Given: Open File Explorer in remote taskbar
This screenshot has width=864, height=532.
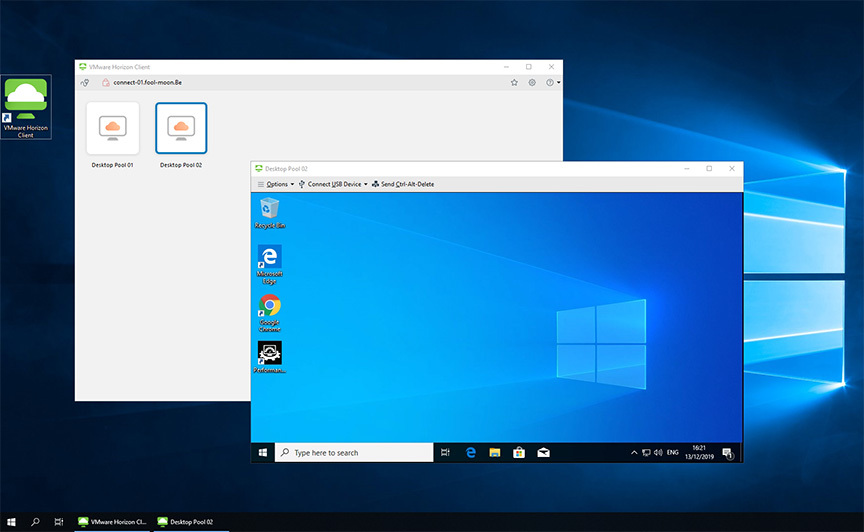Looking at the screenshot, I should [495, 453].
